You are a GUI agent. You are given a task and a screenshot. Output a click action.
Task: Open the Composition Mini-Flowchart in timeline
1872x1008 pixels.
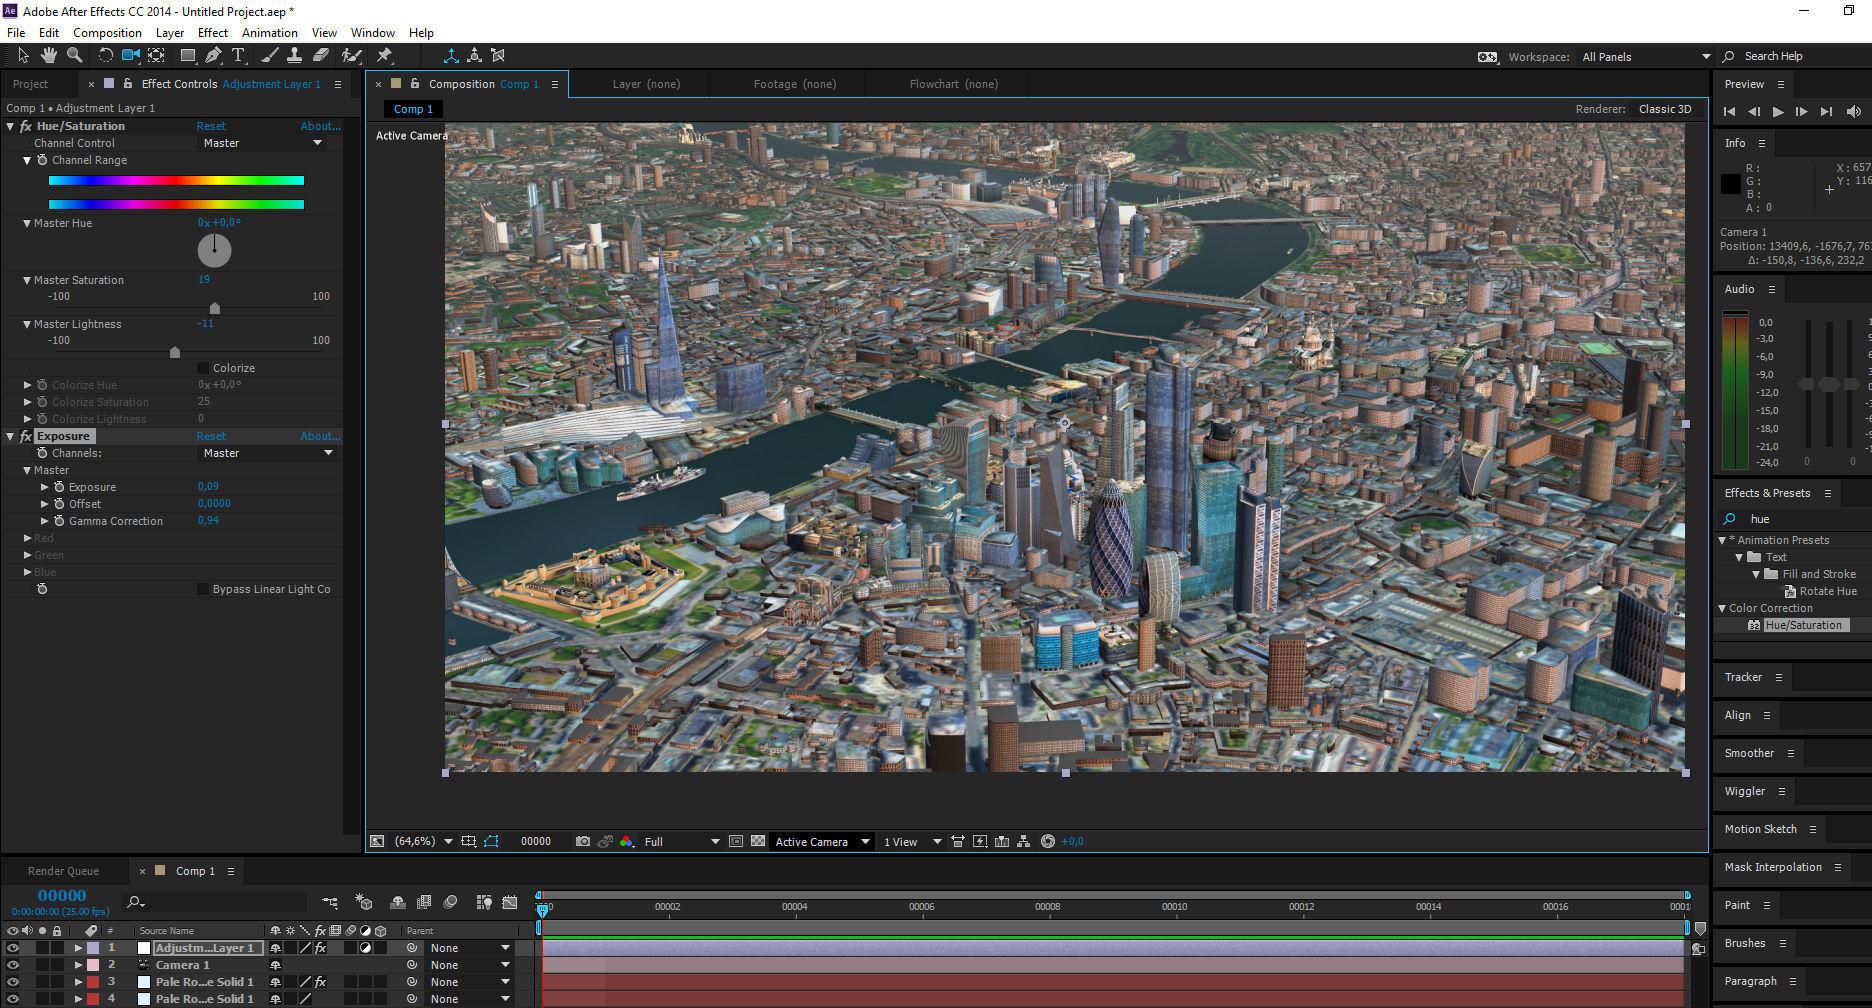tap(330, 902)
